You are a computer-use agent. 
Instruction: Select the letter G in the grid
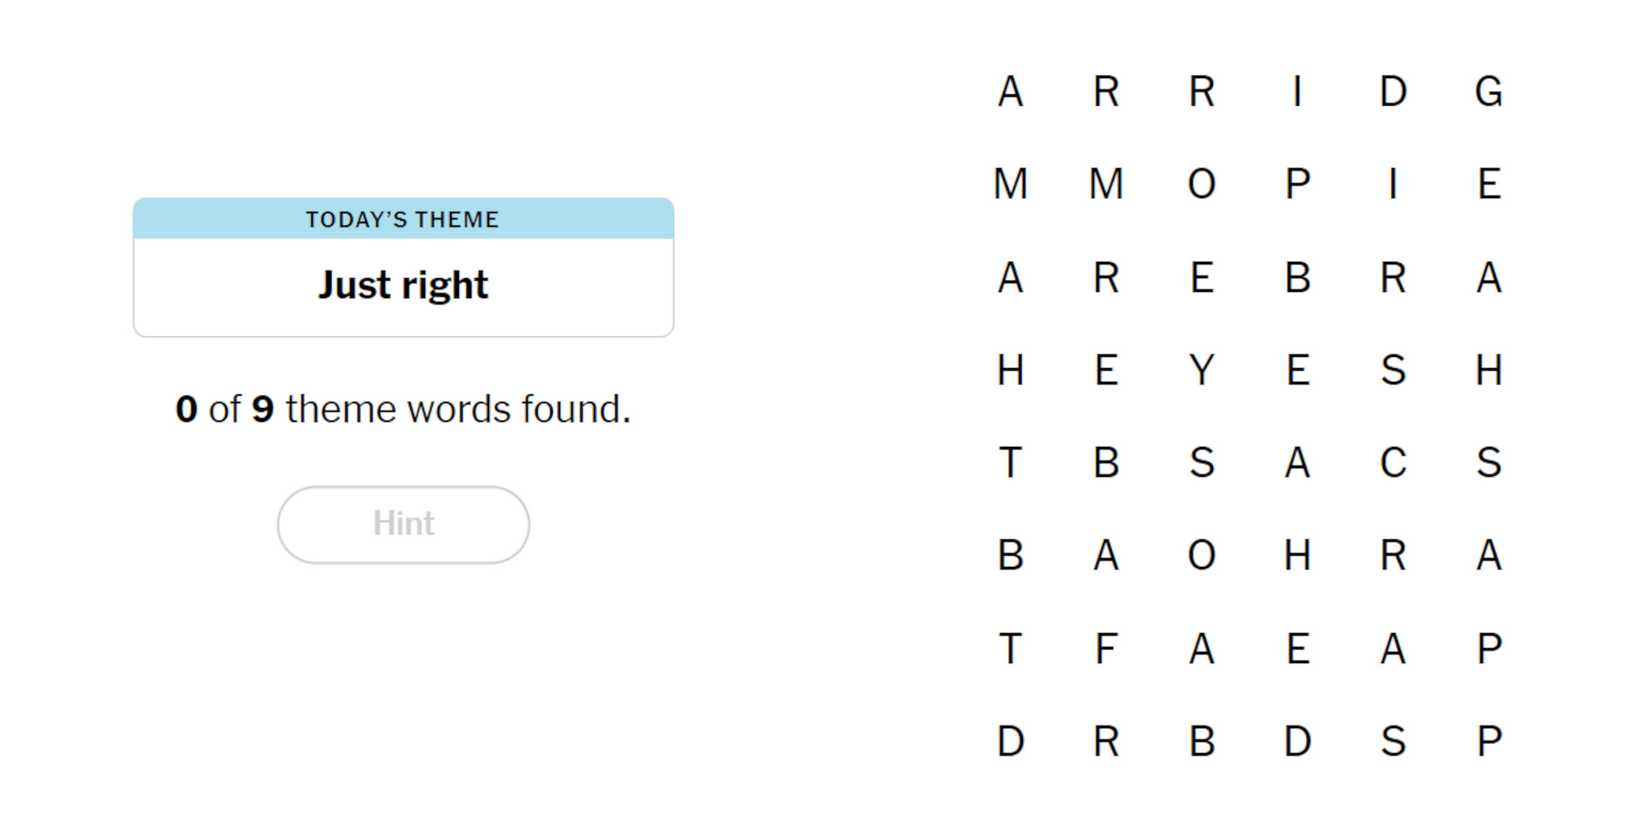1488,92
